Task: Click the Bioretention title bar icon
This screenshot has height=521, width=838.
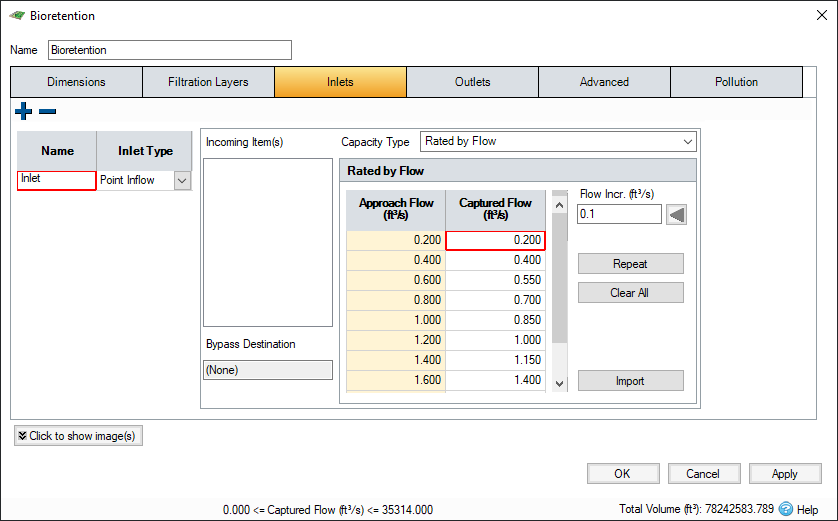Action: [x=17, y=15]
